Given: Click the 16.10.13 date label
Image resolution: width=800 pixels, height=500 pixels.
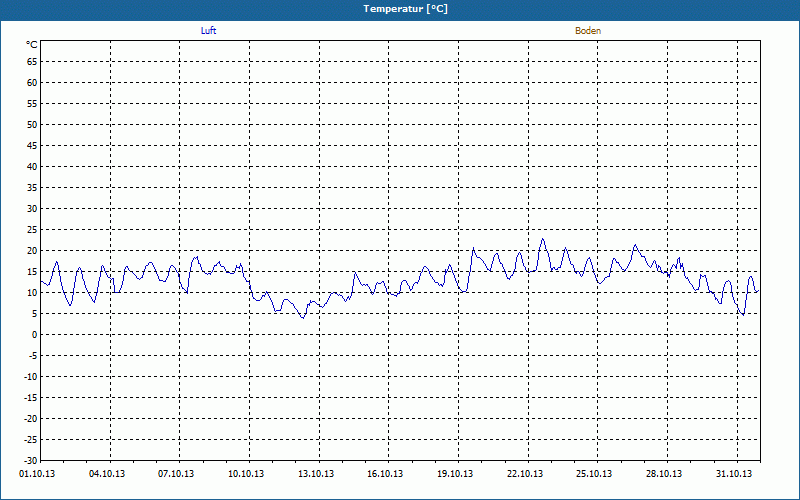Looking at the screenshot, I should coord(385,474).
